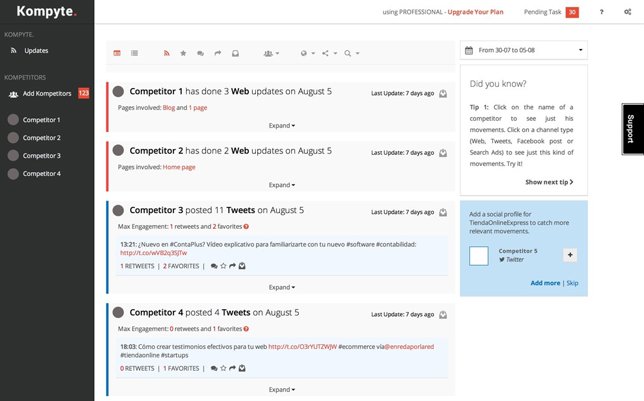Expand the Competitor 3 tweets card
This screenshot has height=401, width=644.
[x=282, y=287]
